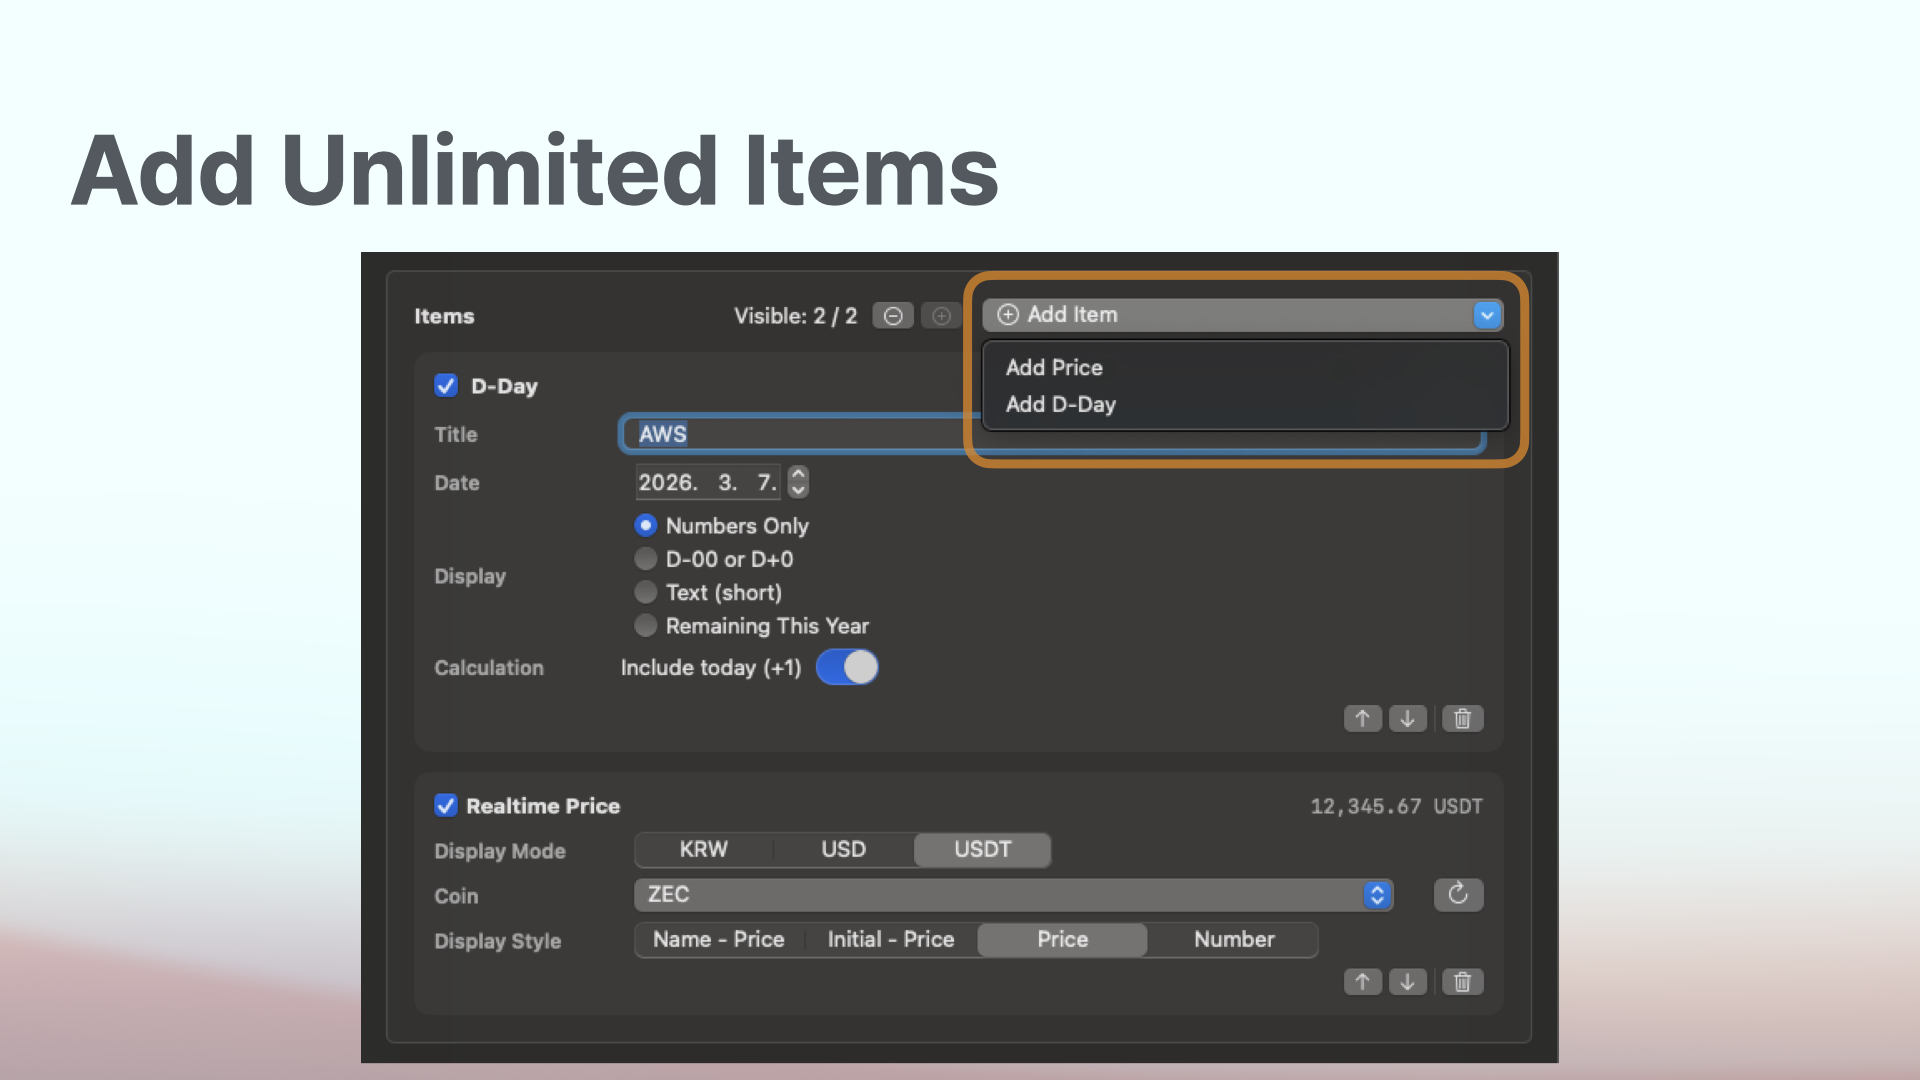The image size is (1920, 1080).
Task: Move the Realtime Price item up
Action: click(1362, 982)
